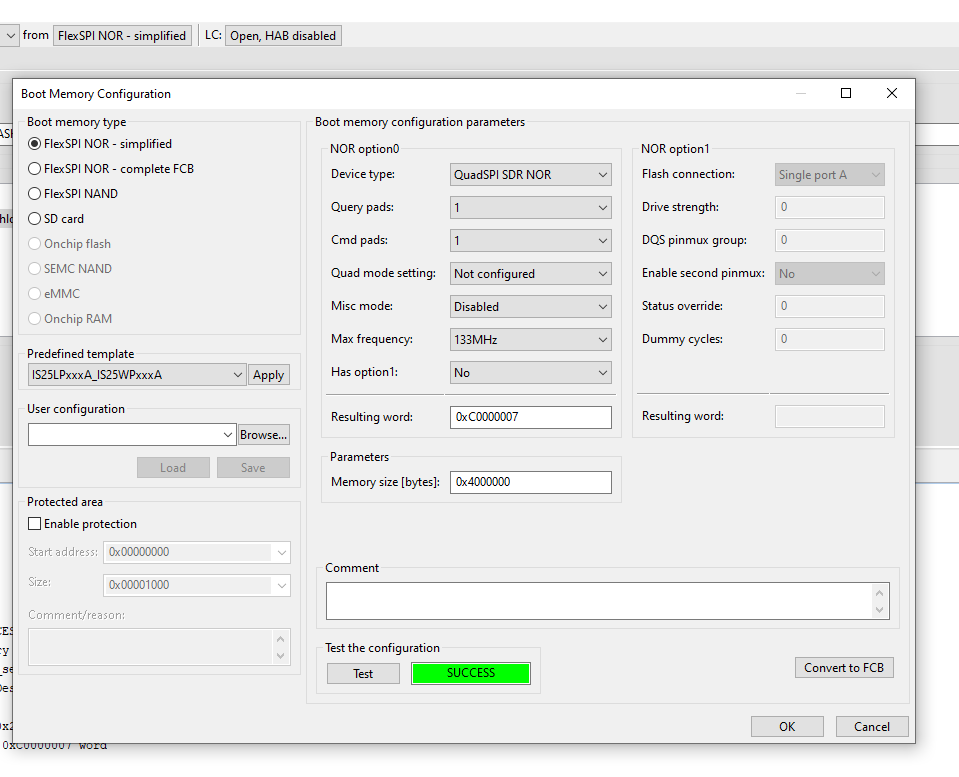The image size is (959, 777).
Task: Select the FlexSPI NAND boot memory type
Action: tap(34, 193)
